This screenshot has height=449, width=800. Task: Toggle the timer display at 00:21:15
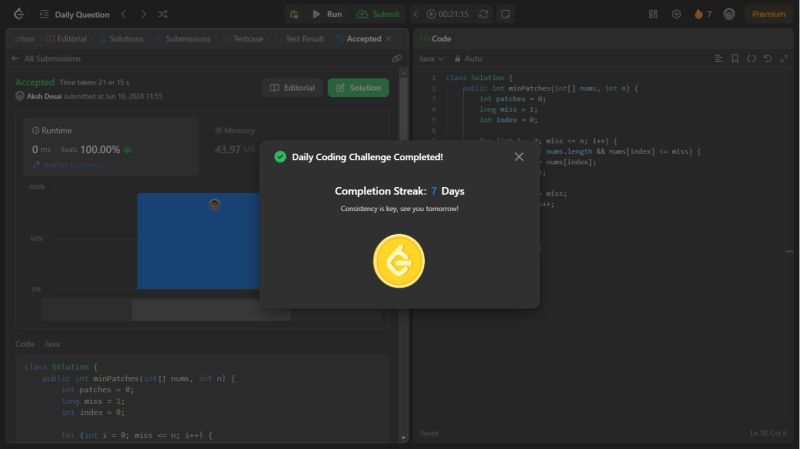447,14
